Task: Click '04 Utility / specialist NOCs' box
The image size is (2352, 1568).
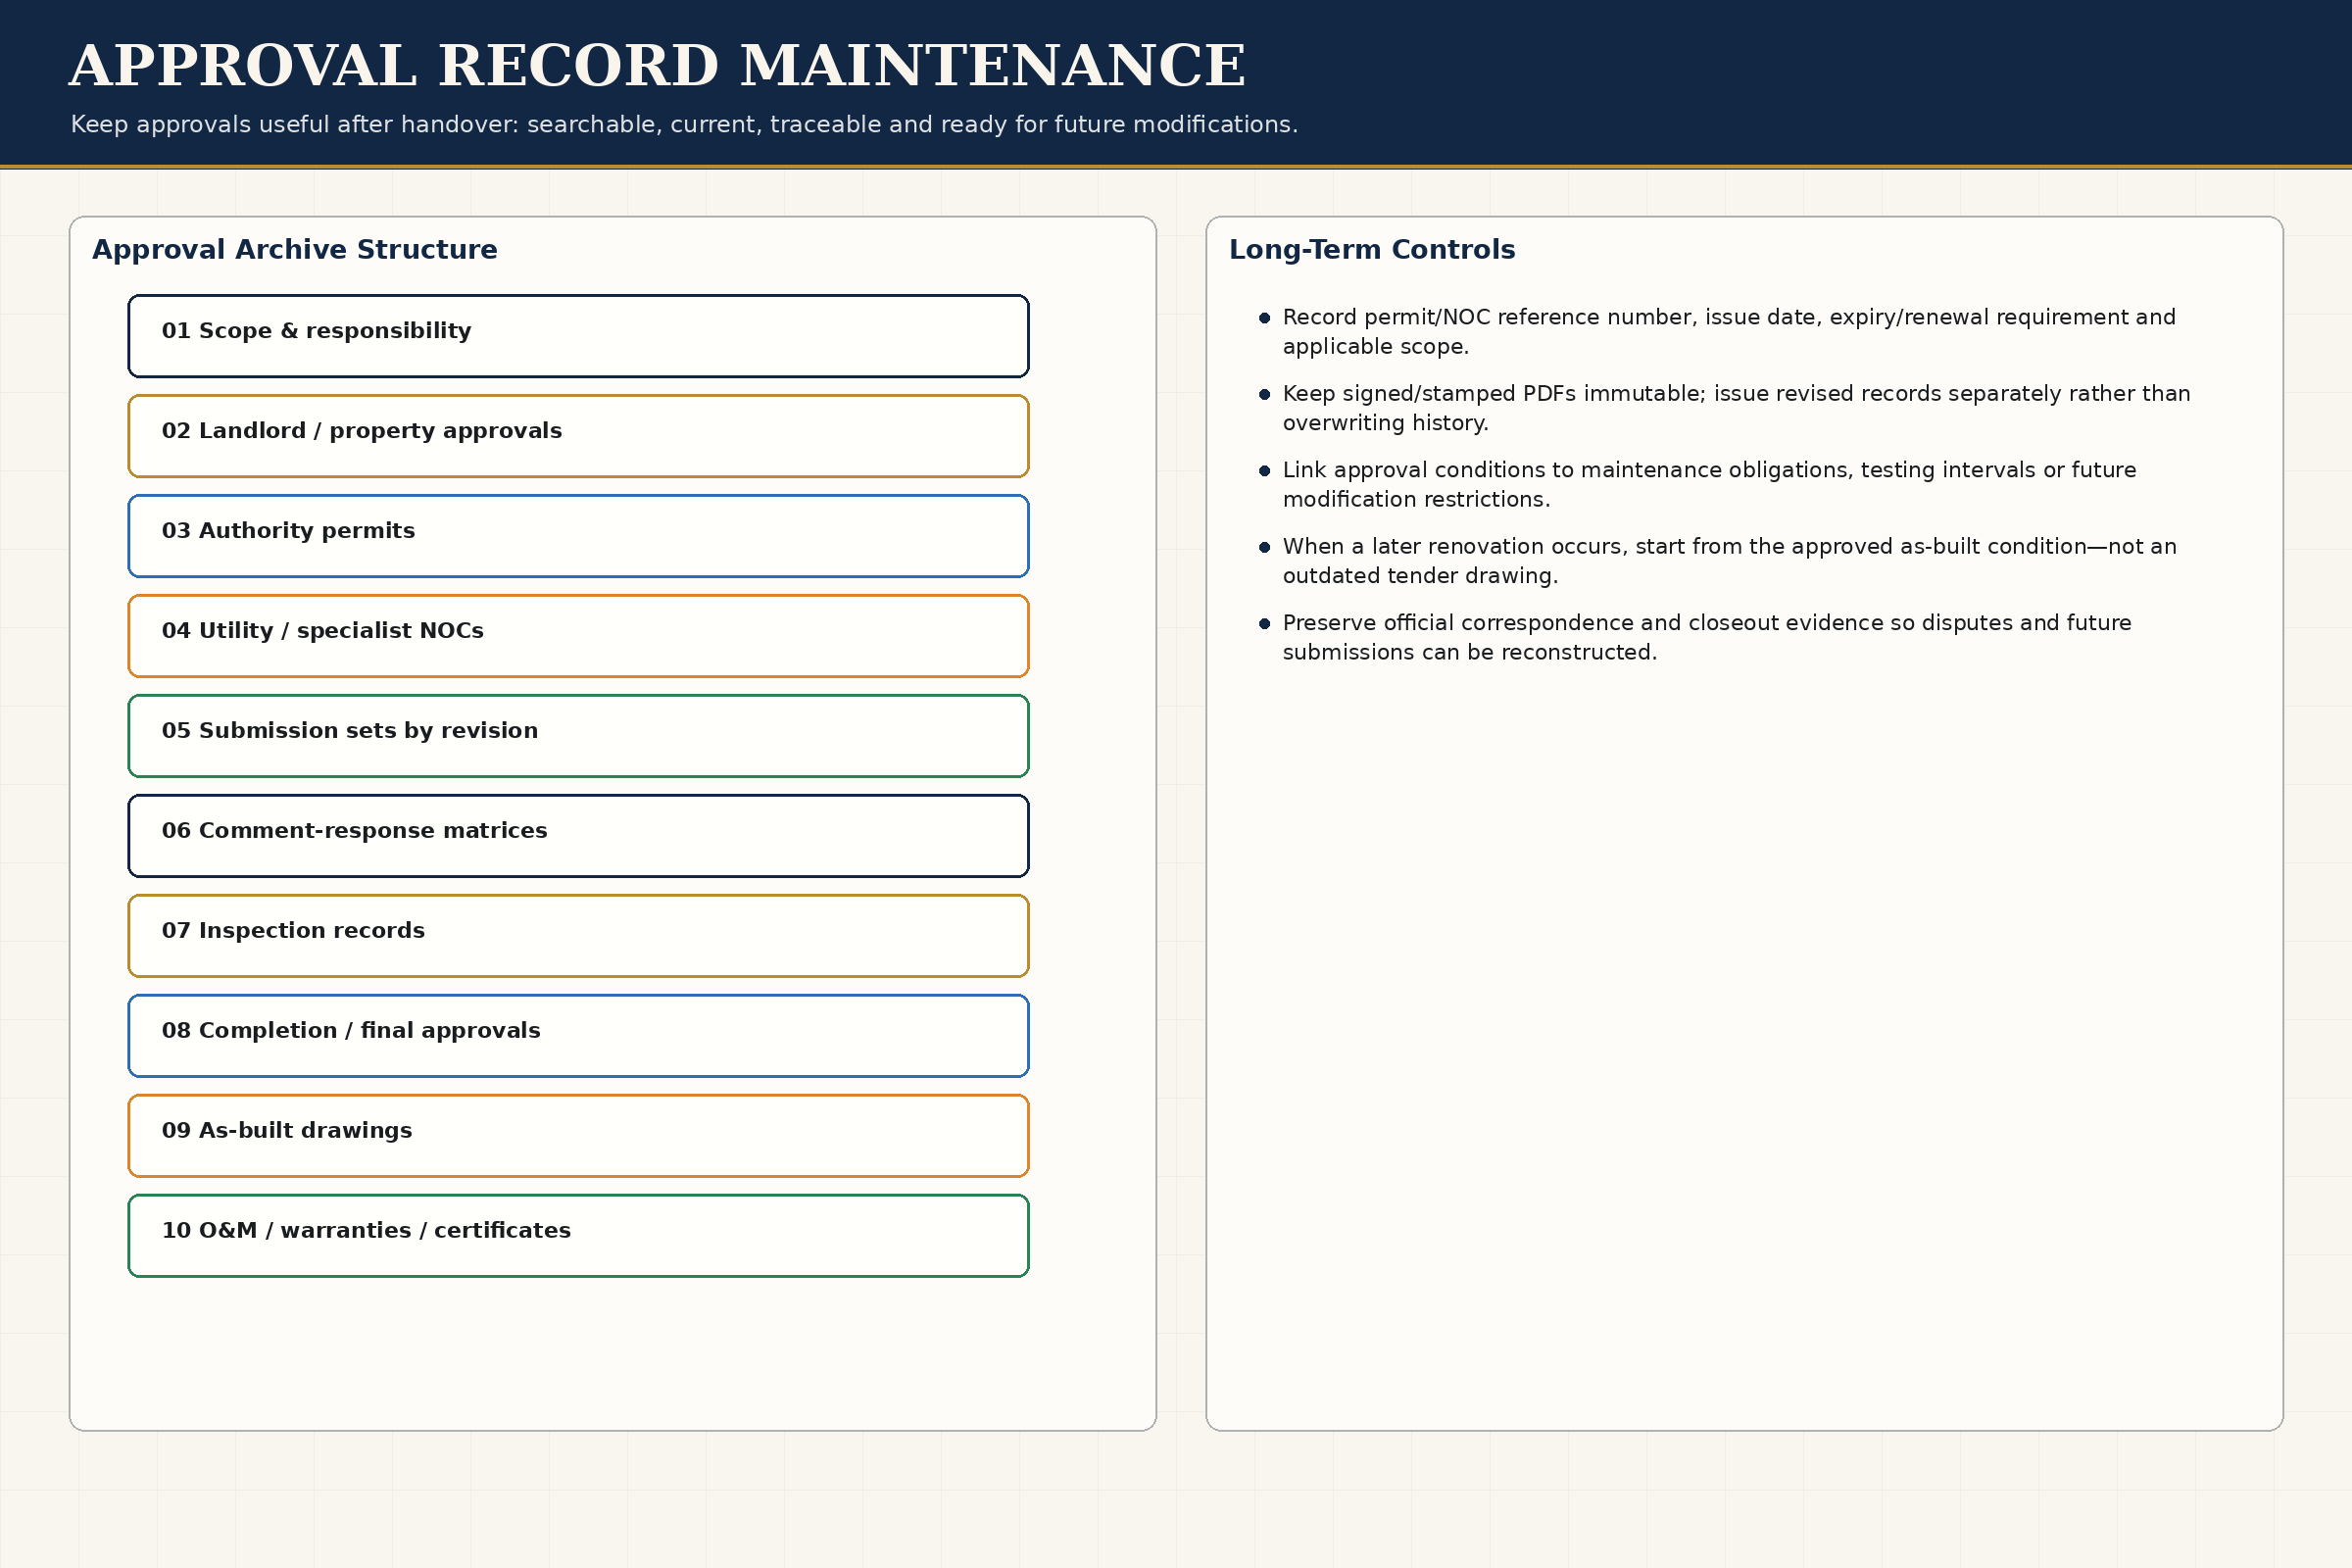Action: tap(578, 636)
